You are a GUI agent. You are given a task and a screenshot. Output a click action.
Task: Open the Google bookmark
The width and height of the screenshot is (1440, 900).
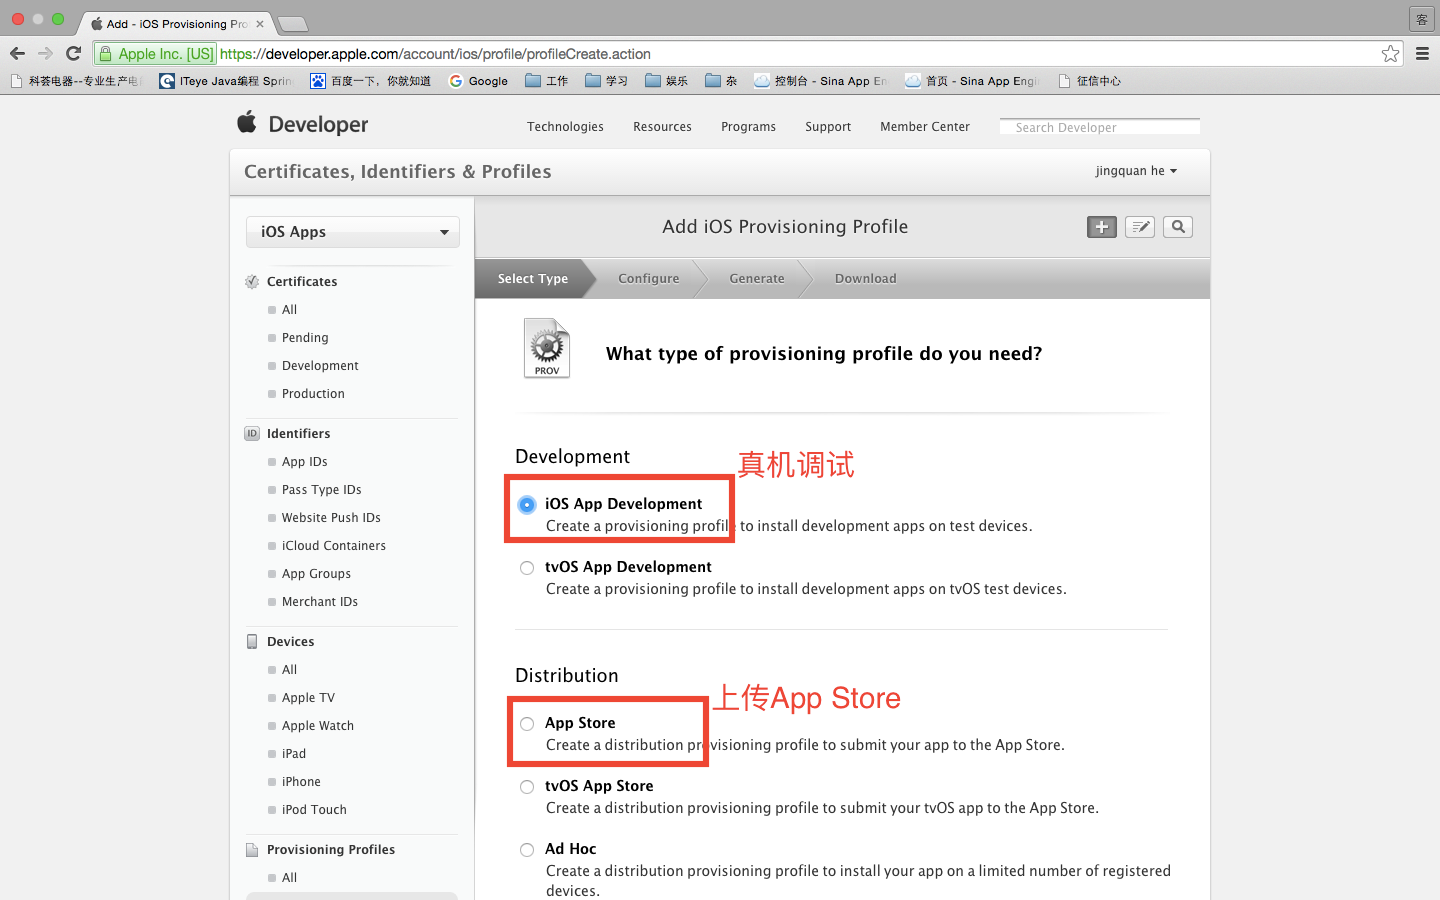pos(478,81)
